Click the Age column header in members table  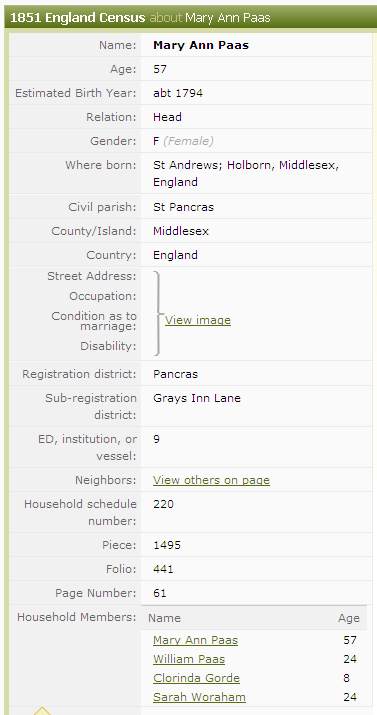click(349, 618)
